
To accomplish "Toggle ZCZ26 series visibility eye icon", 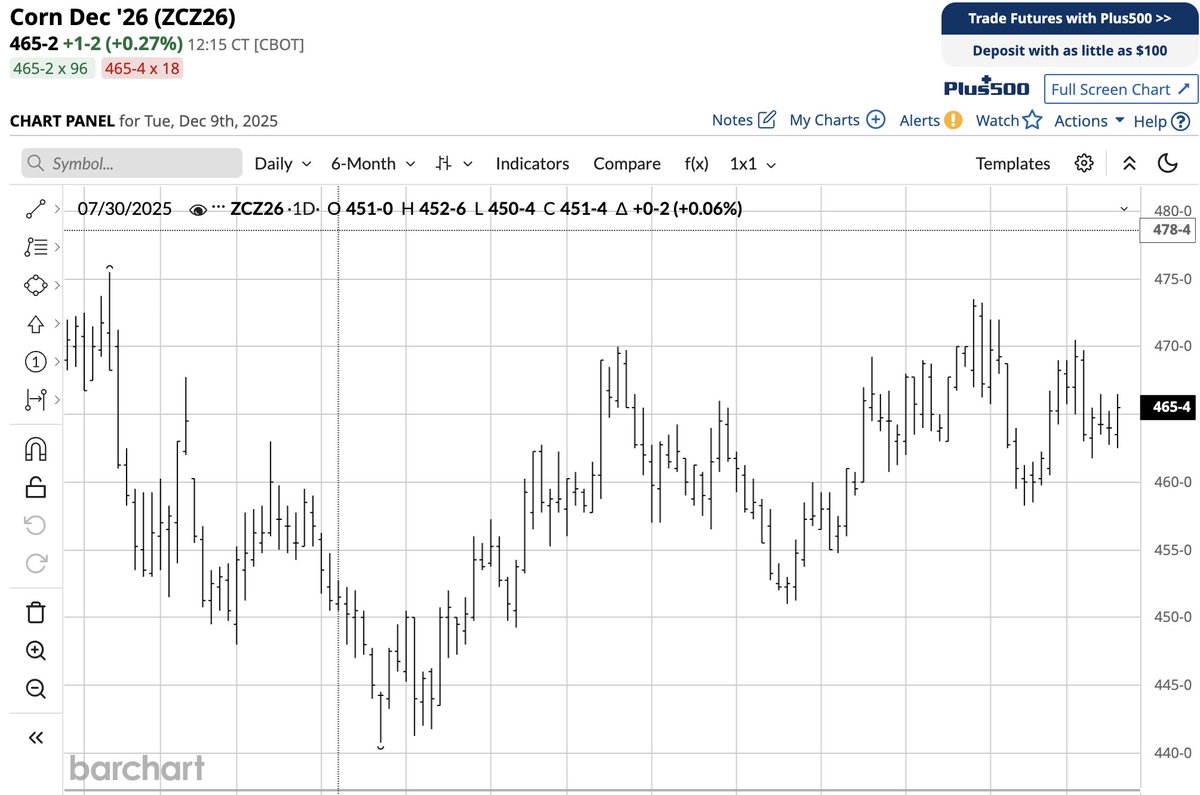I will pyautogui.click(x=198, y=209).
